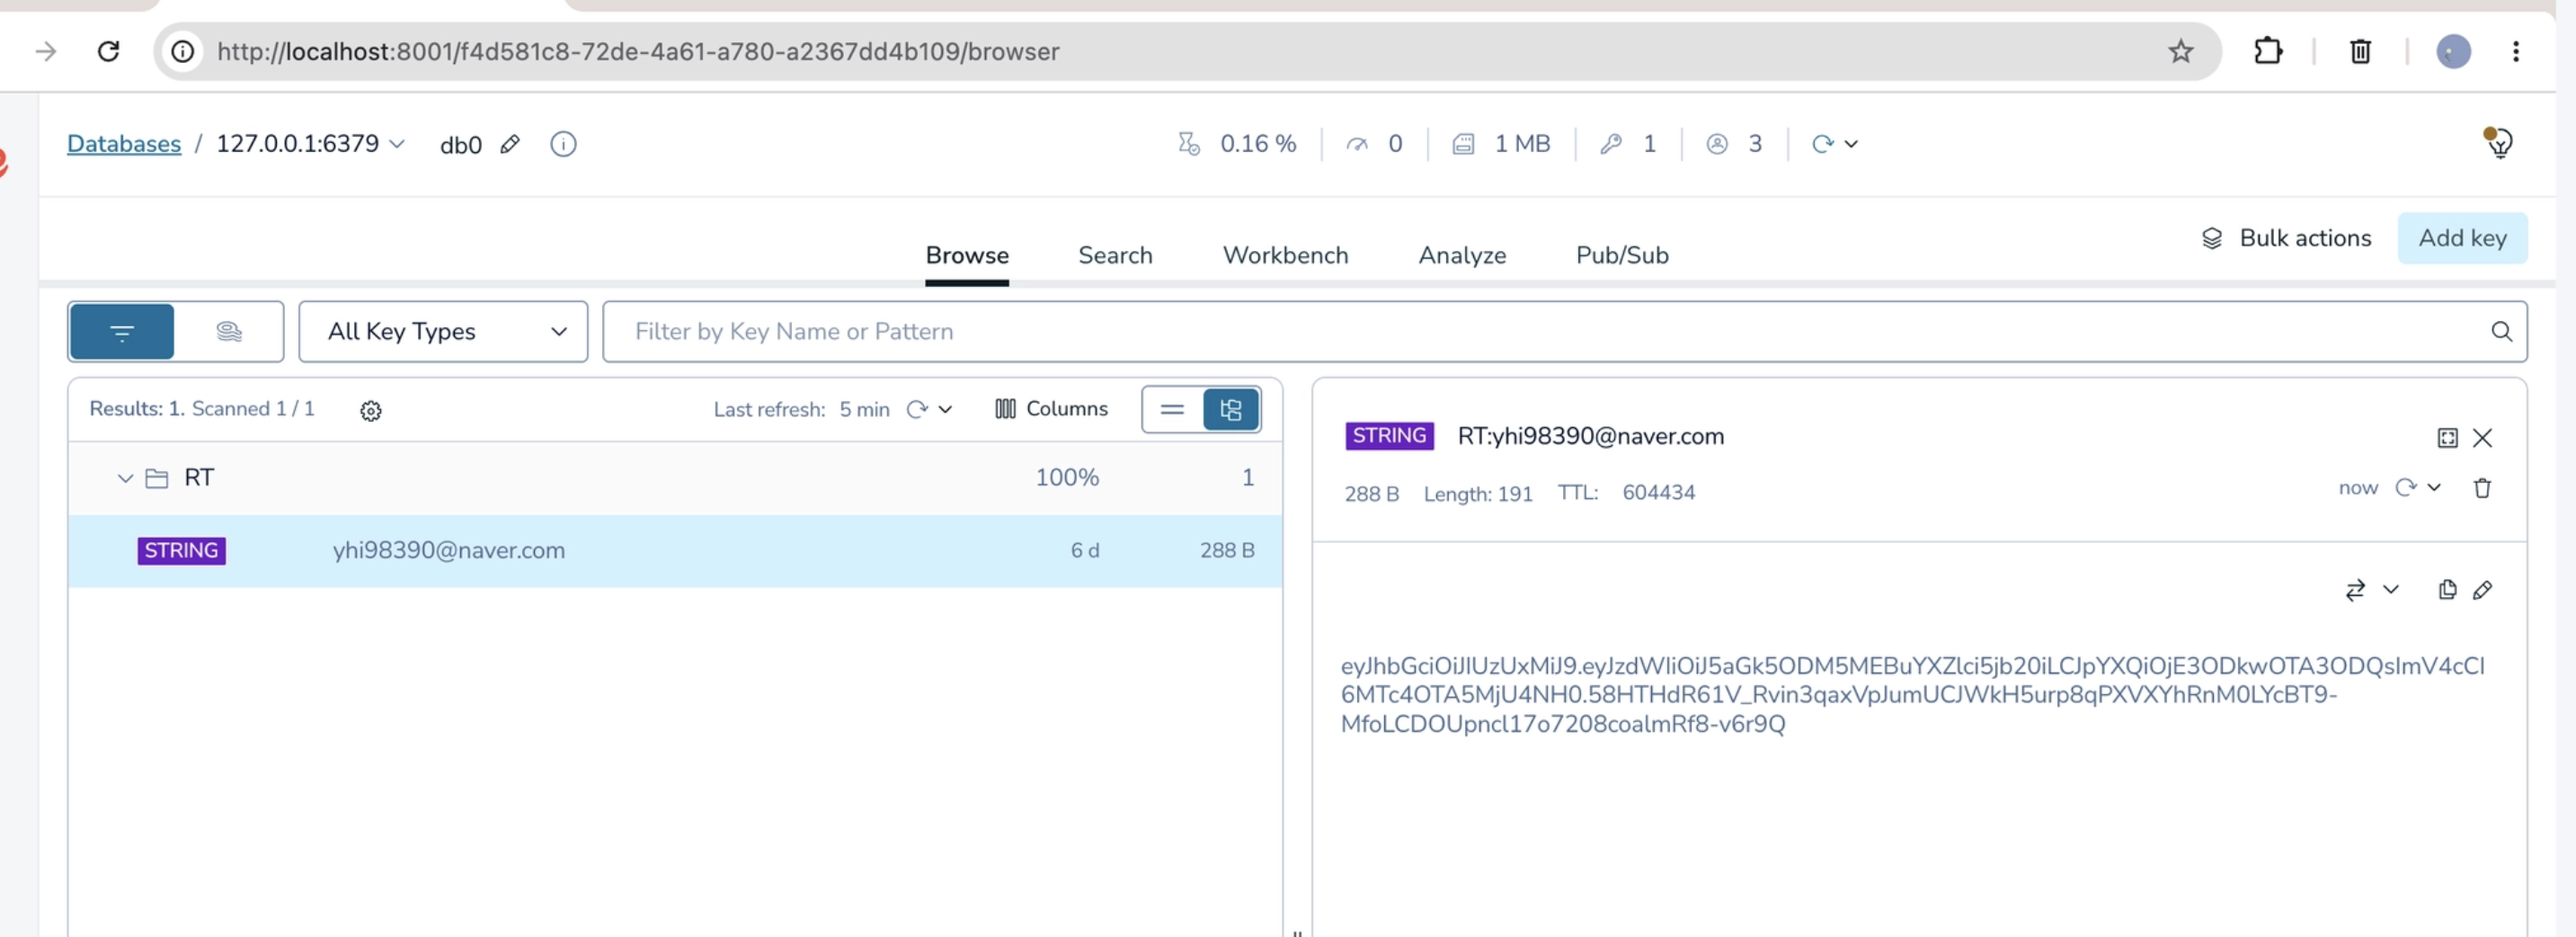Viewport: 2576px width, 937px height.
Task: Edit the TTL value 604434
Action: click(x=1658, y=493)
